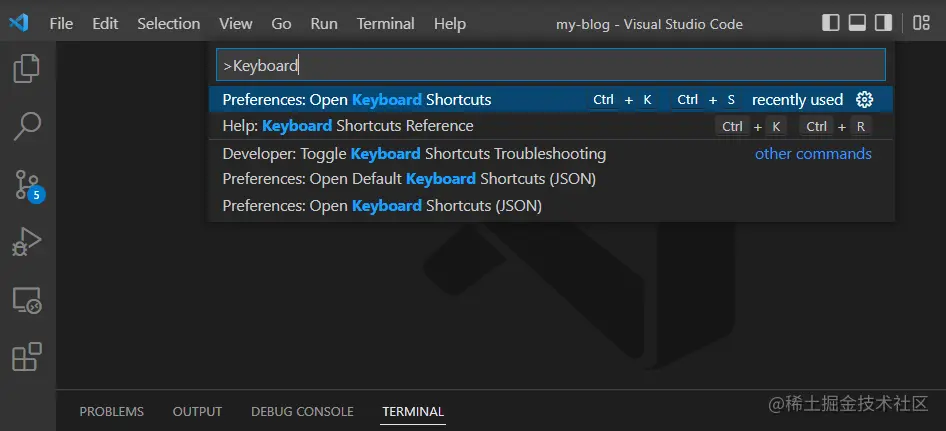Open the File menu
This screenshot has height=431, width=946.
(x=61, y=24)
